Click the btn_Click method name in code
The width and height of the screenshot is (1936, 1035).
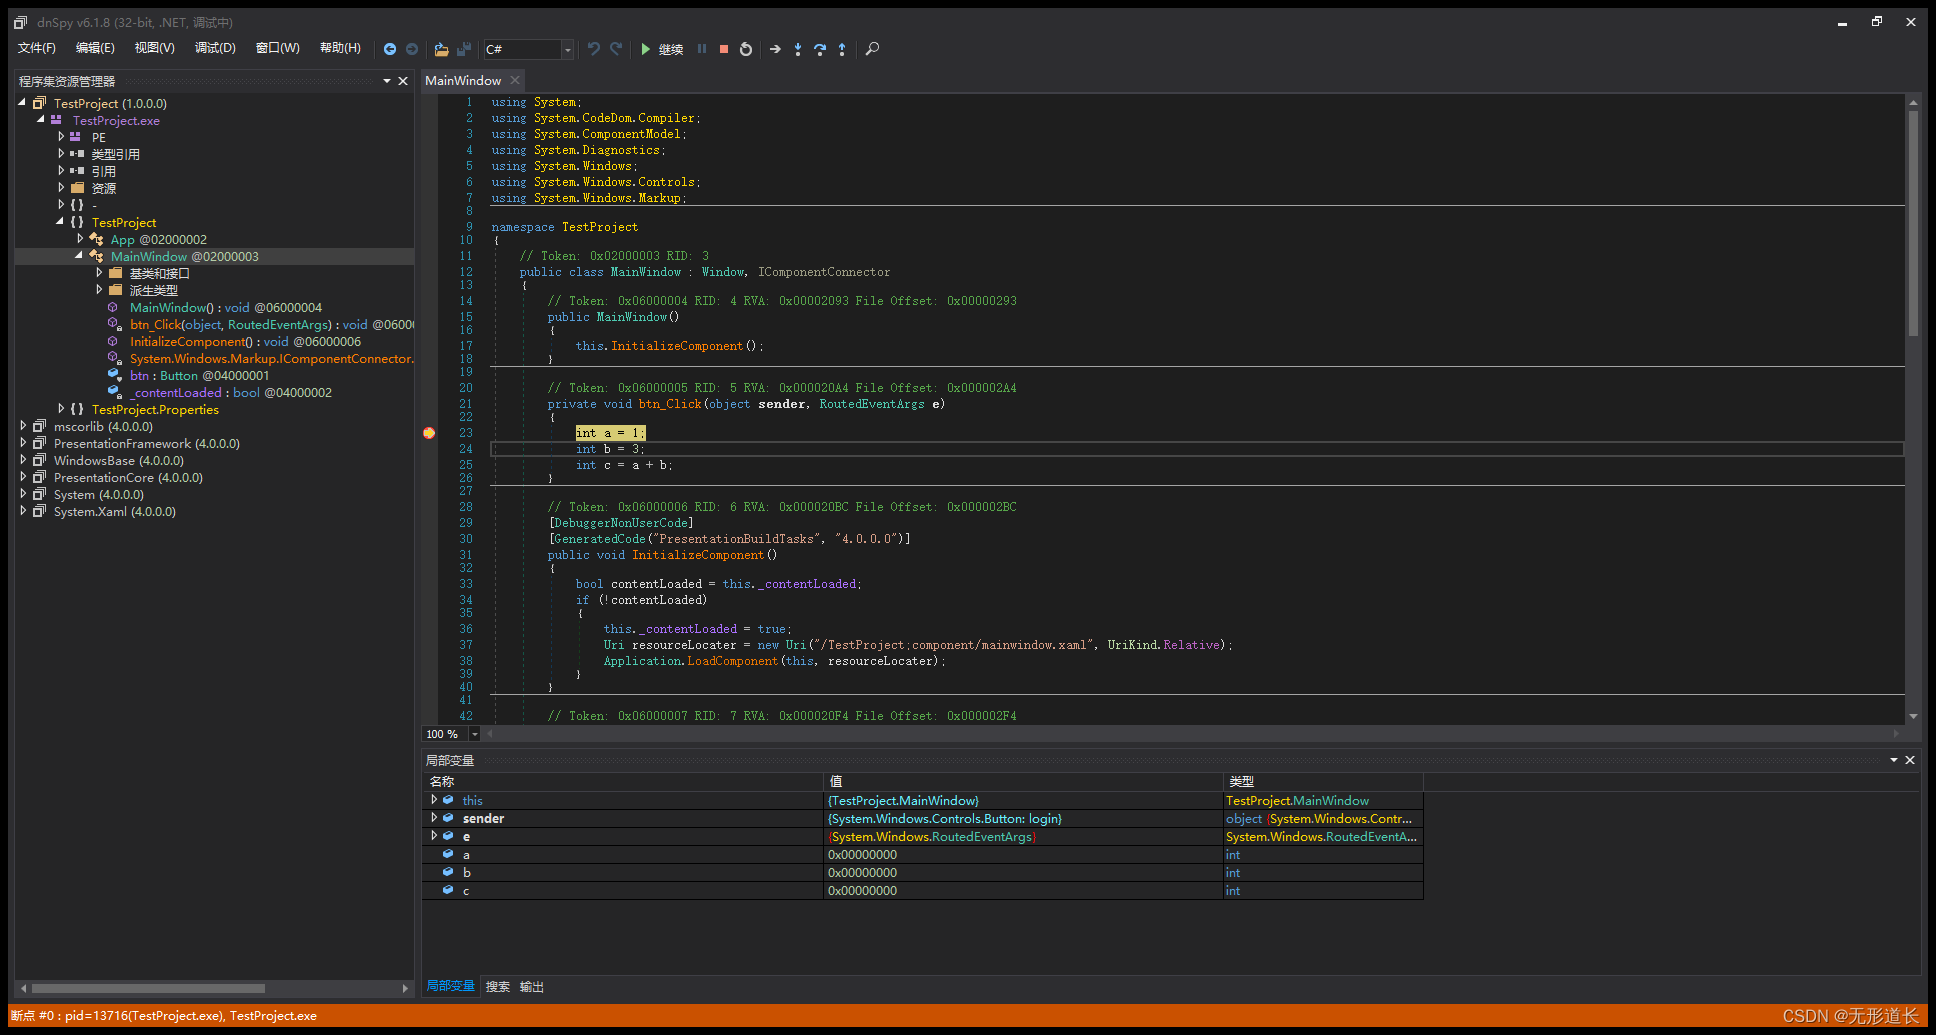pos(670,404)
